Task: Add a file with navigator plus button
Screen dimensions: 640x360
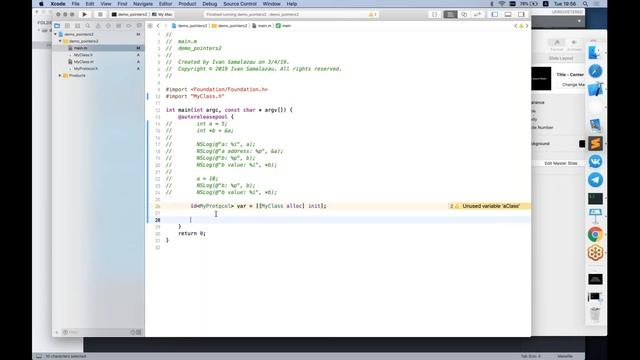Action: (57, 332)
